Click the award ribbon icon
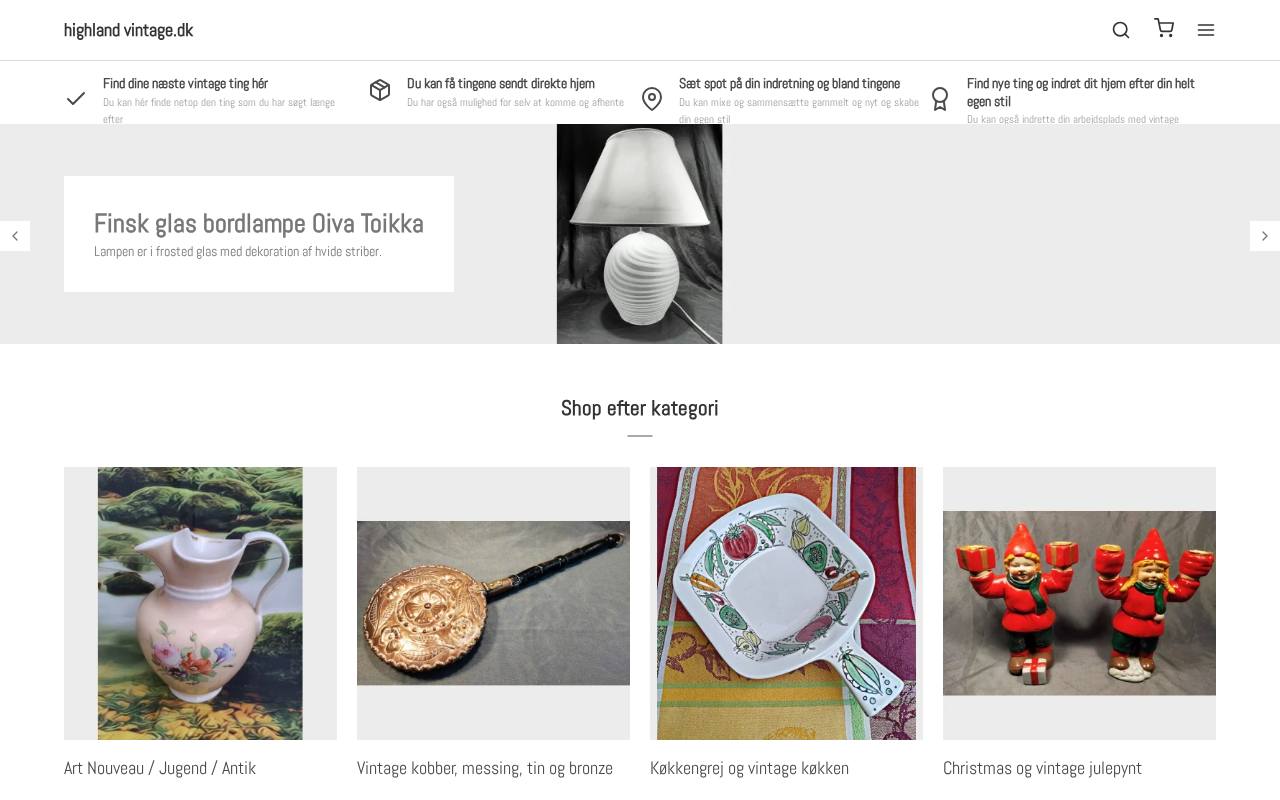 [940, 99]
